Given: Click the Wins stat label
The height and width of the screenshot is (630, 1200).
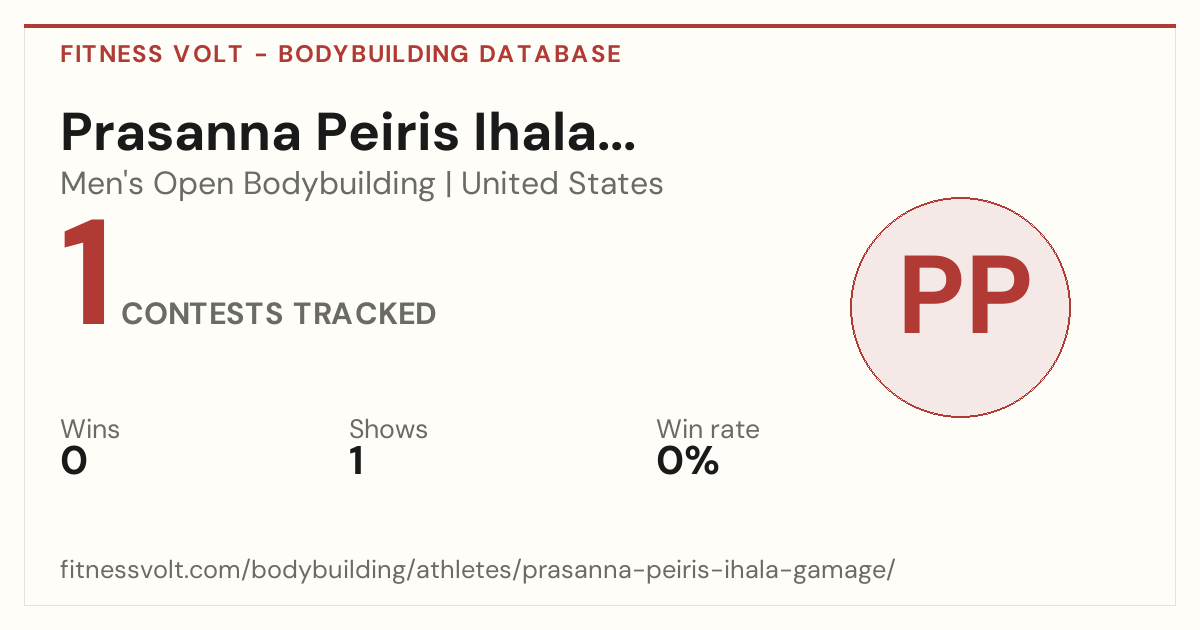Looking at the screenshot, I should [90, 429].
